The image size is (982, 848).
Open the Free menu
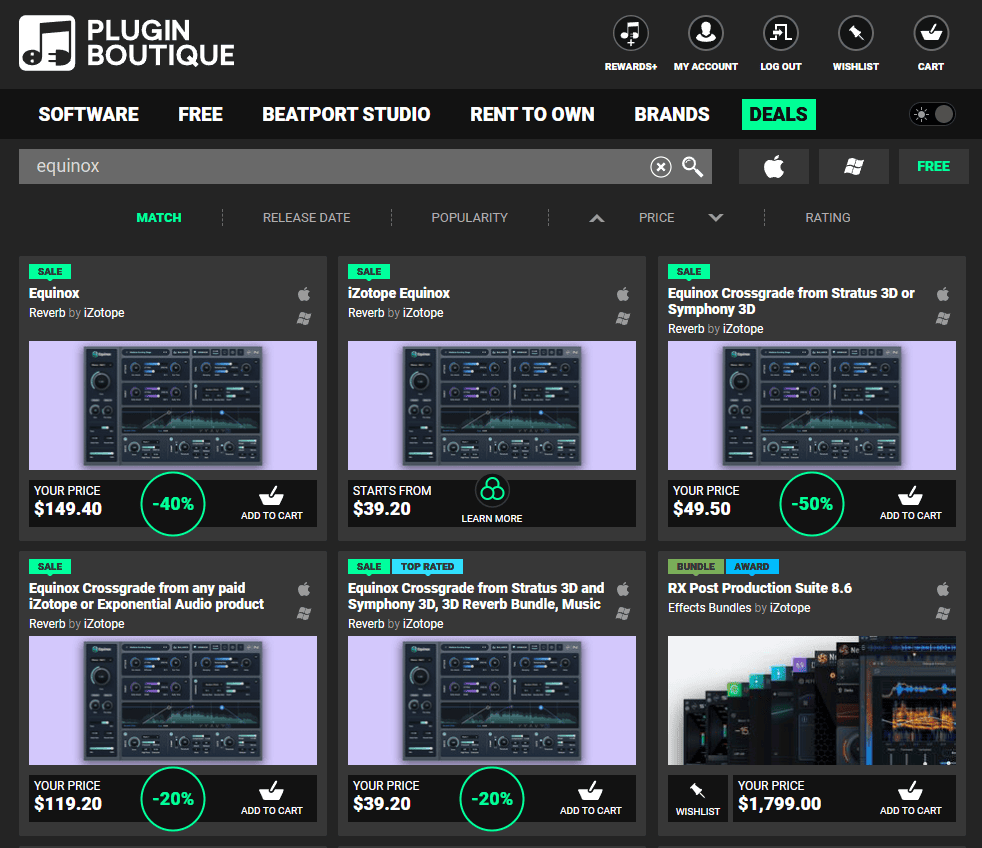click(x=200, y=115)
